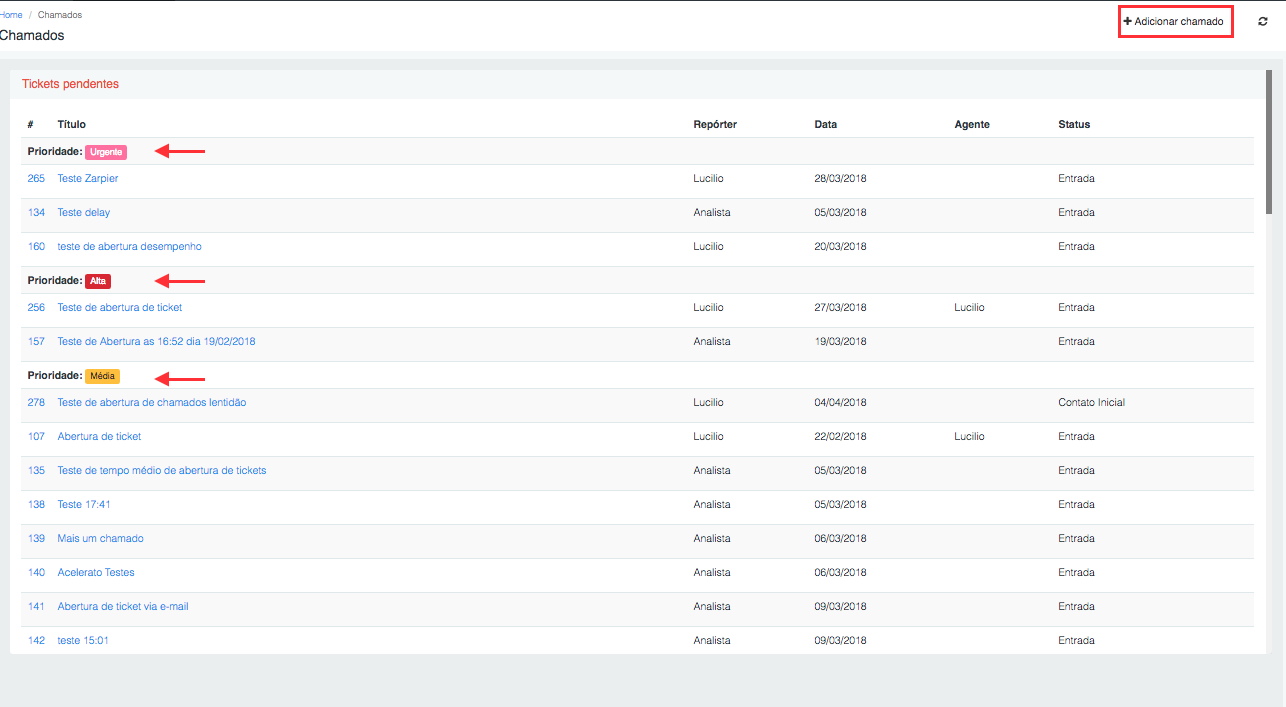1286x707 pixels.
Task: Click date 22/02/2018 cell
Action: (841, 436)
